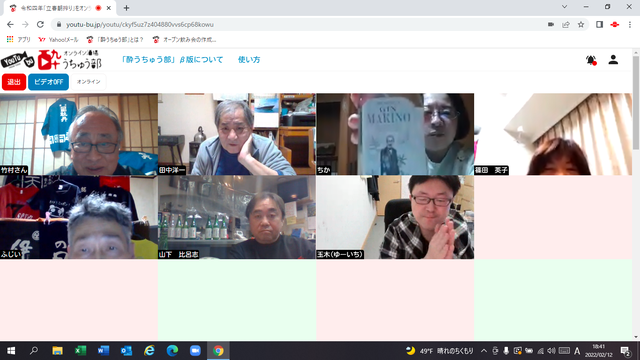Click the Chrome taskbar icon
This screenshot has width=640, height=360.
coord(218,351)
